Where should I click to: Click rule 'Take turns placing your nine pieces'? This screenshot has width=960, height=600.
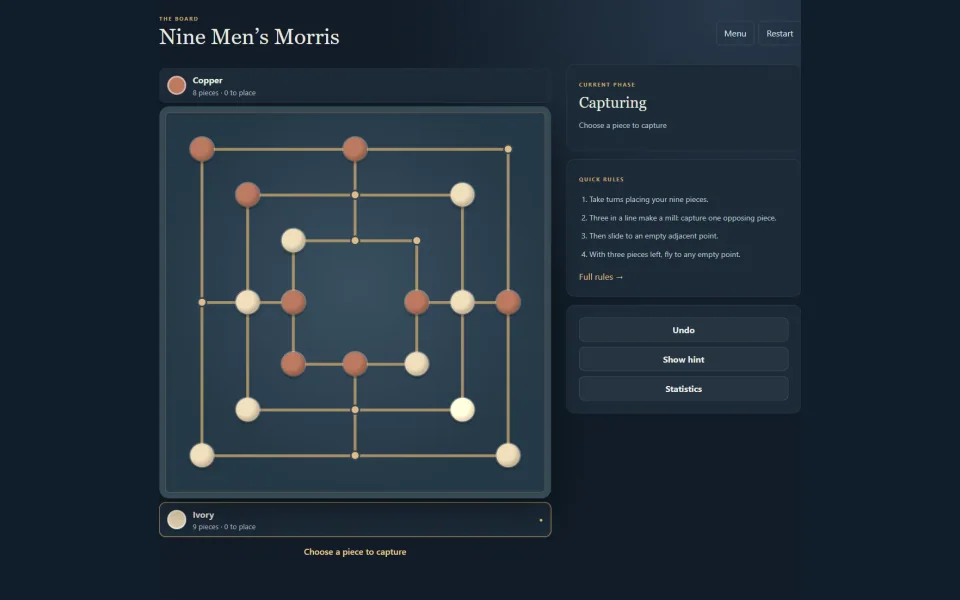(648, 200)
